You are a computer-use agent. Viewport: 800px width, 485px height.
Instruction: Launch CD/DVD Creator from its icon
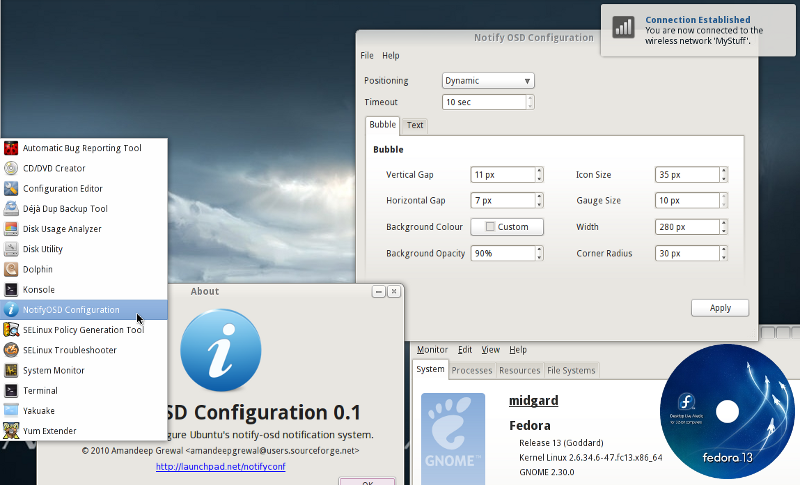pyautogui.click(x=11, y=168)
